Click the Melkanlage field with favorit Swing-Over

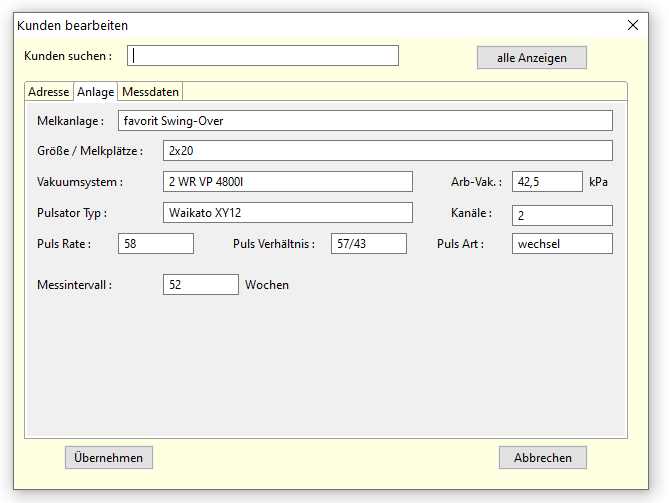pos(365,121)
